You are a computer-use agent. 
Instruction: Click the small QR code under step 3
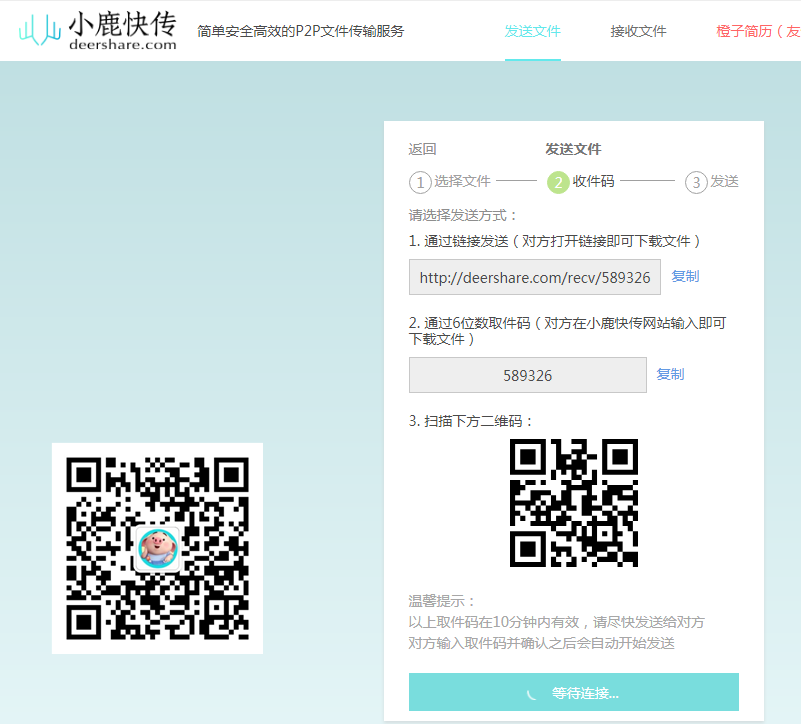[x=574, y=503]
